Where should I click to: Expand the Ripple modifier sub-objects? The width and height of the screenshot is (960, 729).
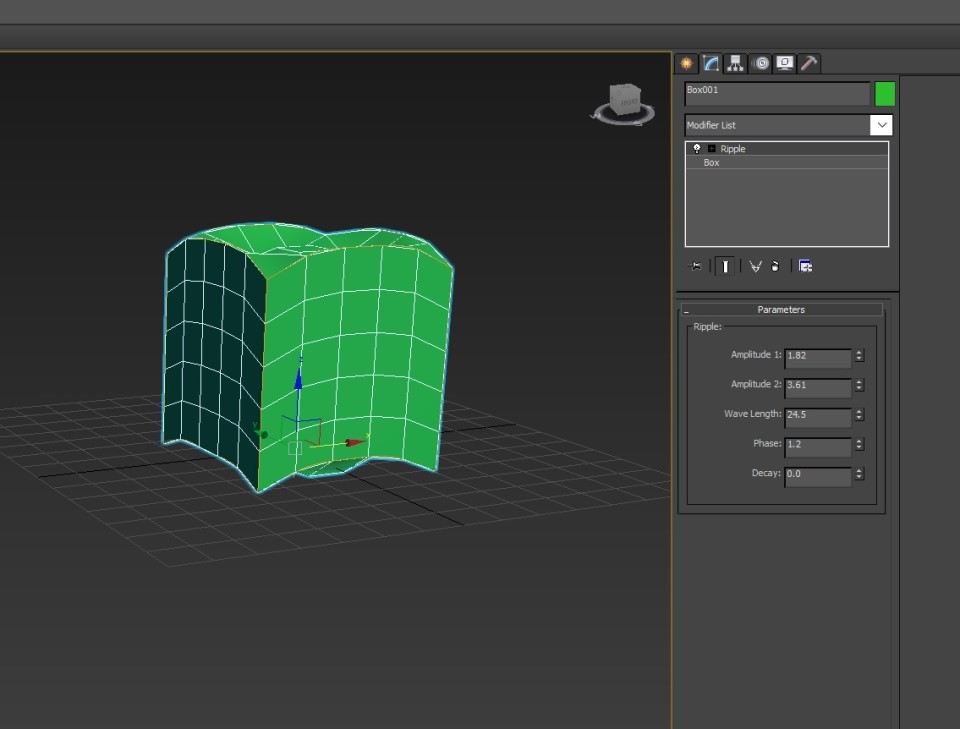point(712,149)
